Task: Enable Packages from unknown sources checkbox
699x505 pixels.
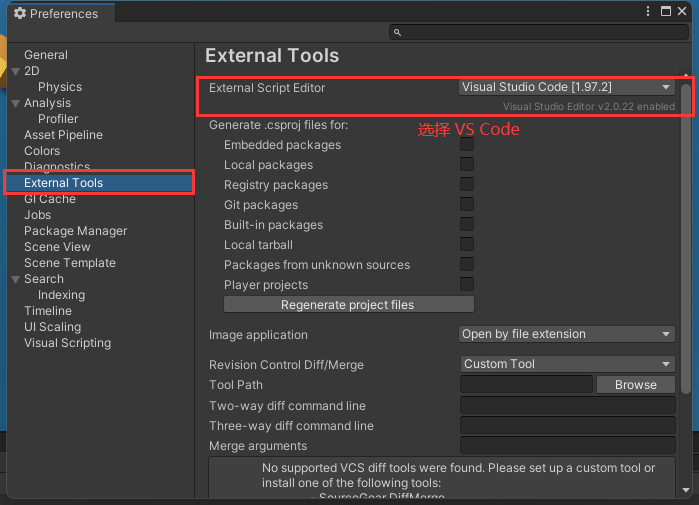Action: (x=467, y=264)
